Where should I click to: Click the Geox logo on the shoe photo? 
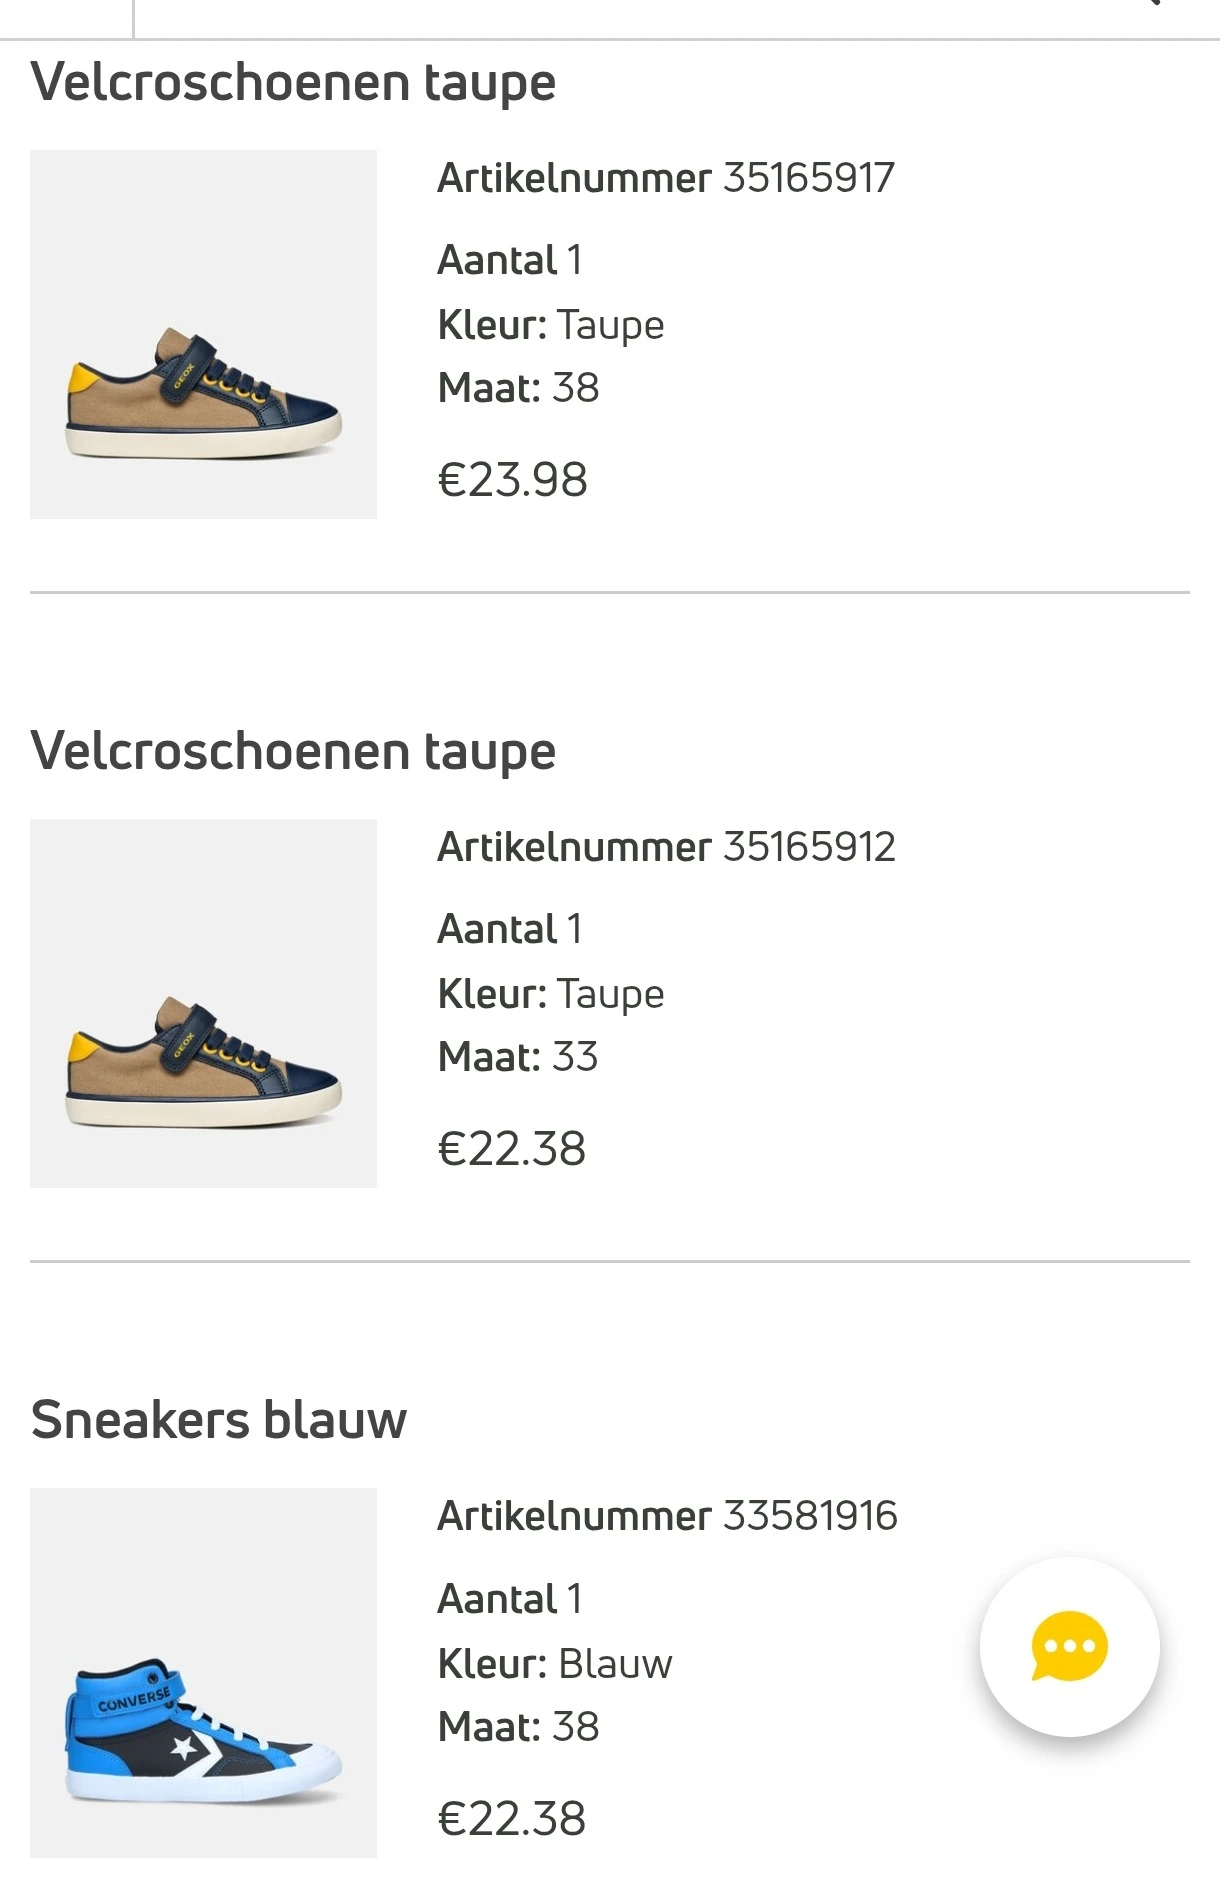(x=185, y=378)
